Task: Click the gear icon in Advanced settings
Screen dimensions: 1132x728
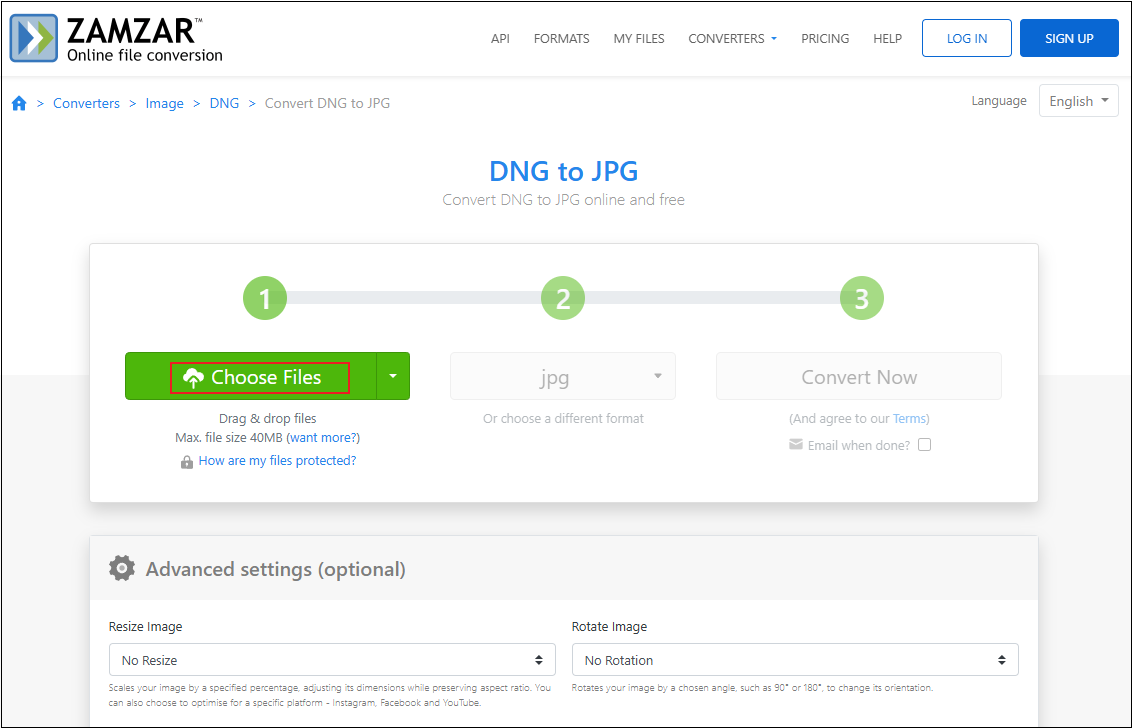Action: point(122,568)
